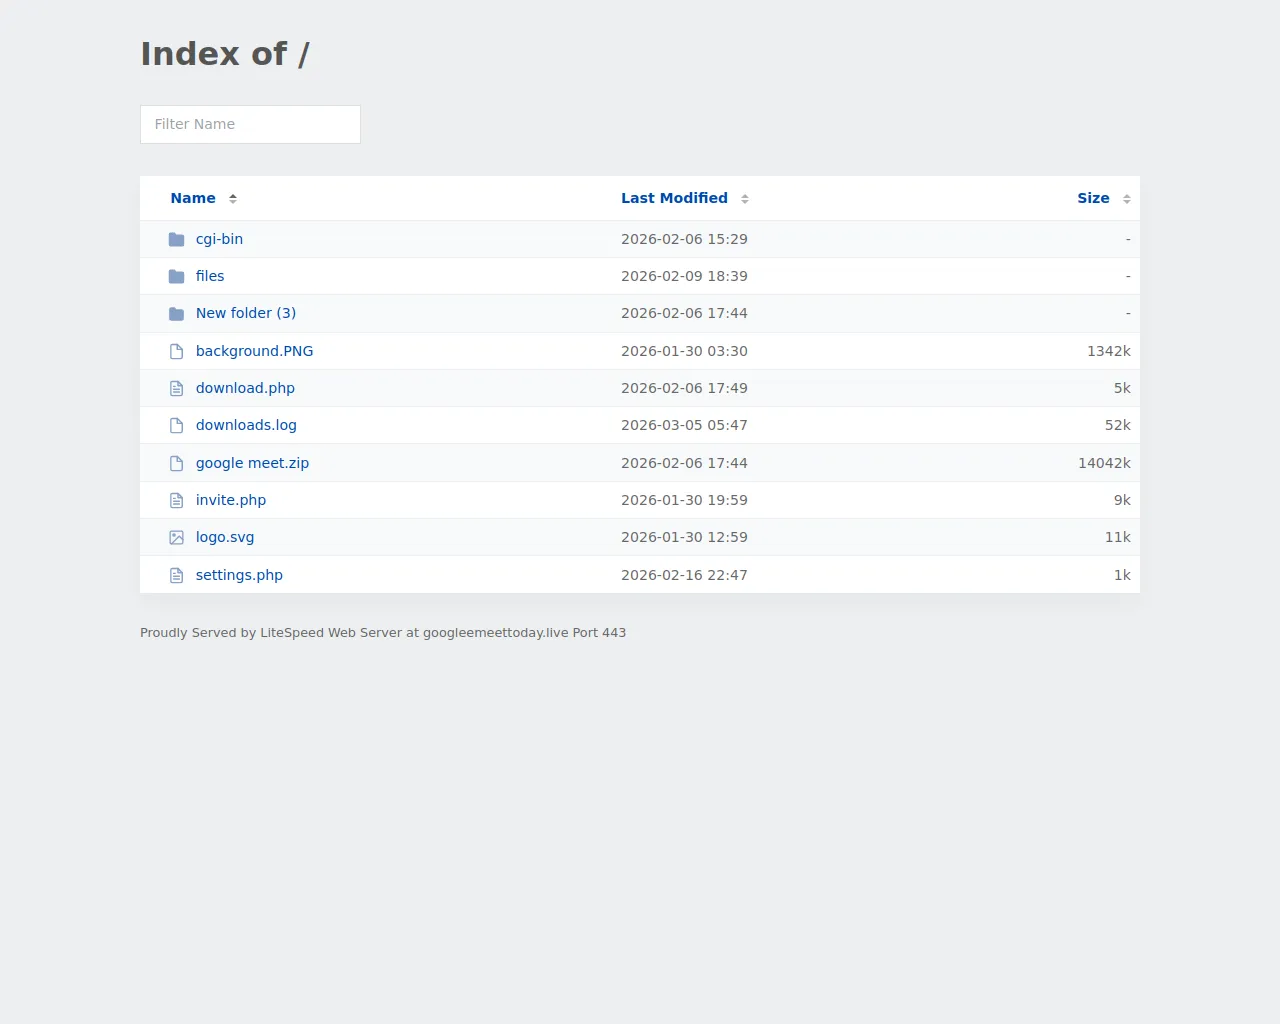Open the cgi-bin directory link

(219, 239)
